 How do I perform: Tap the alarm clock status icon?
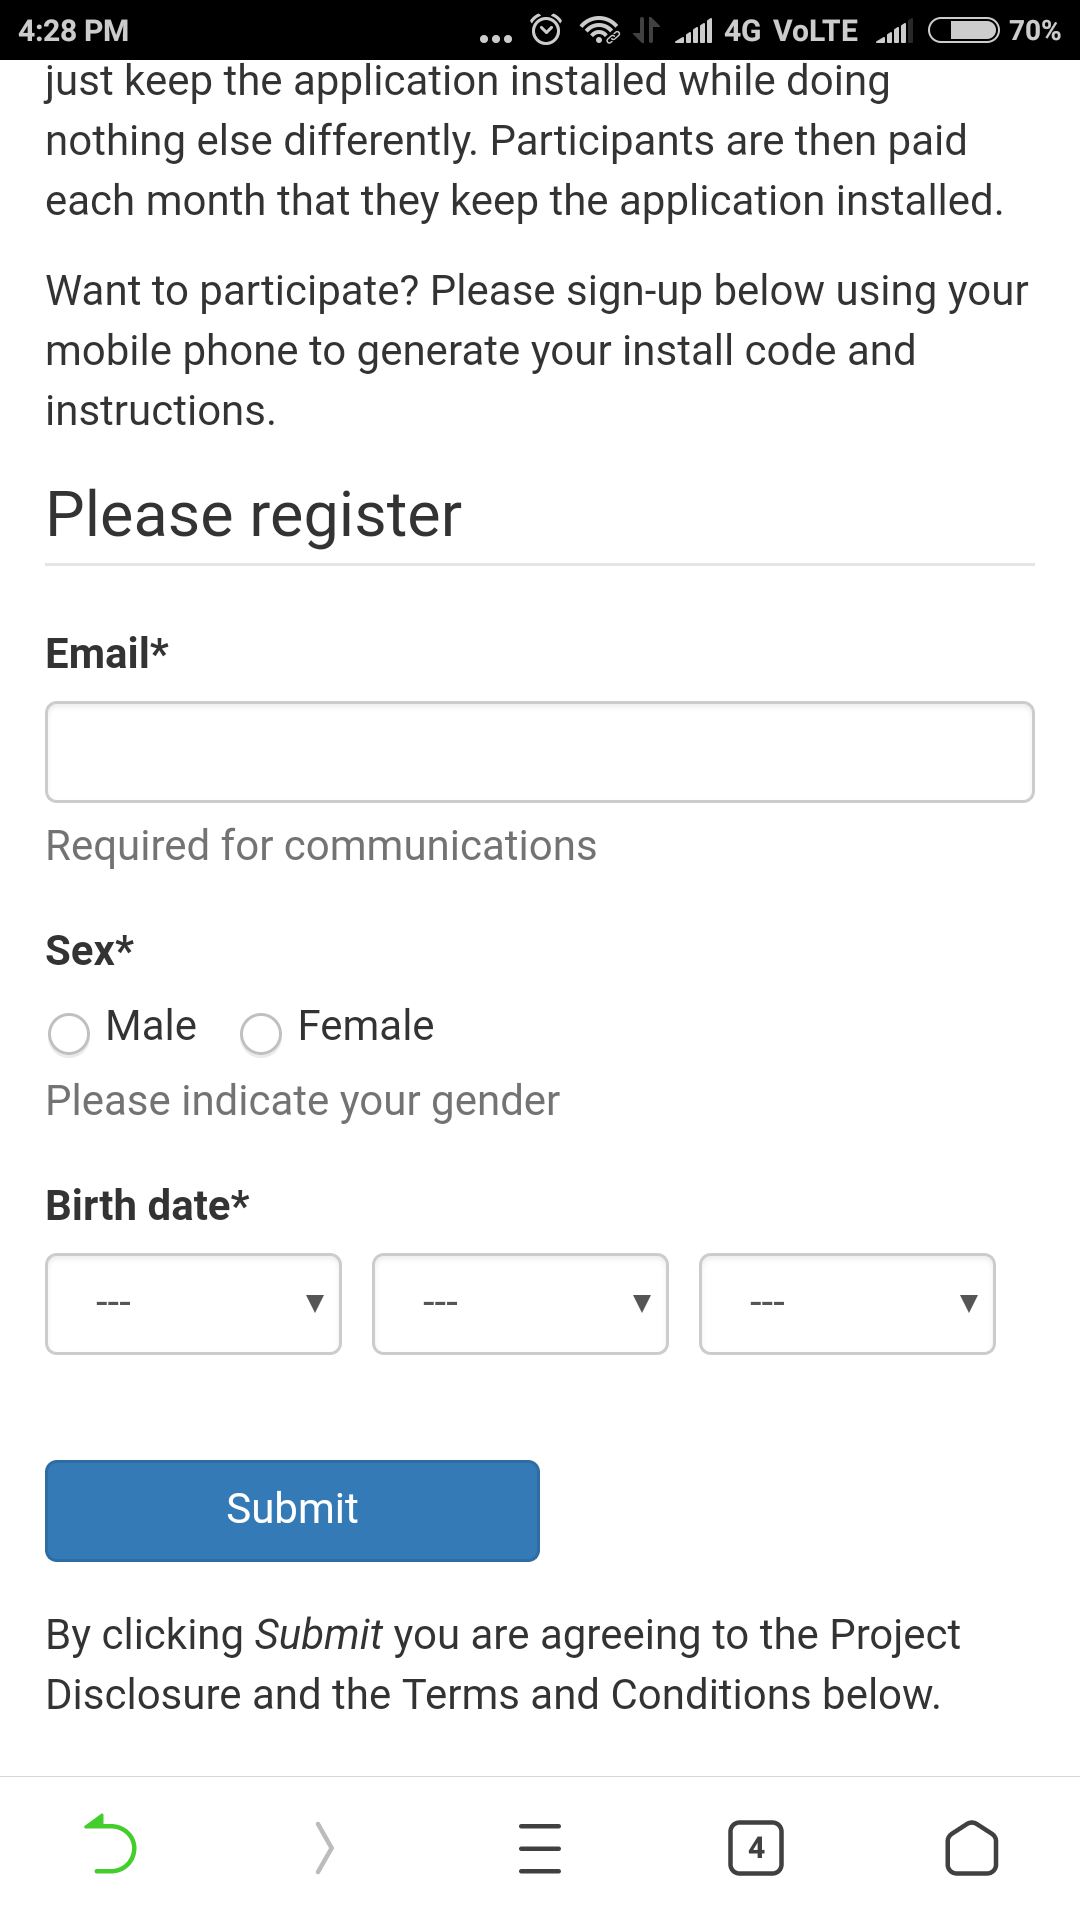[x=546, y=30]
